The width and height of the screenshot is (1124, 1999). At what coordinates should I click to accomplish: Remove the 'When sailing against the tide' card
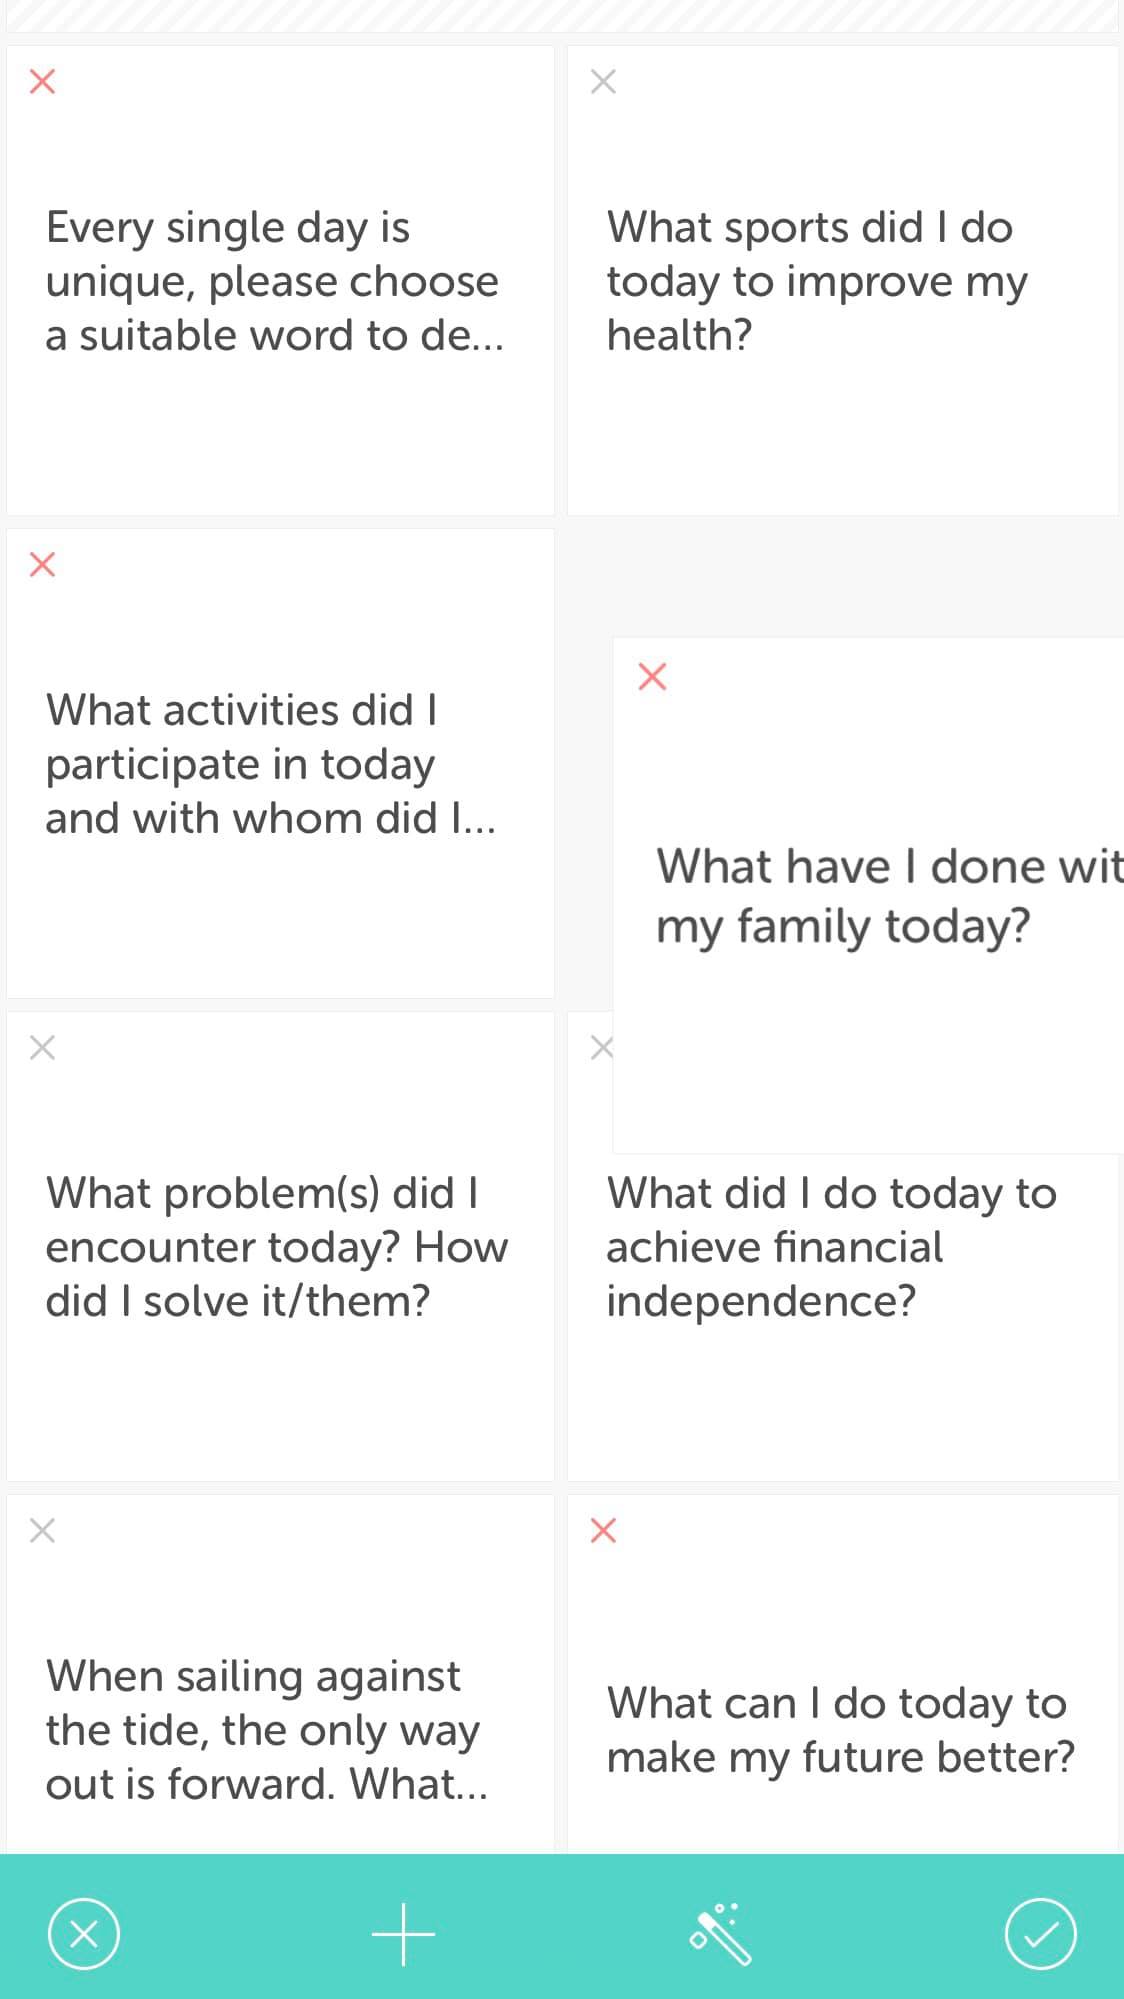[x=42, y=1530]
